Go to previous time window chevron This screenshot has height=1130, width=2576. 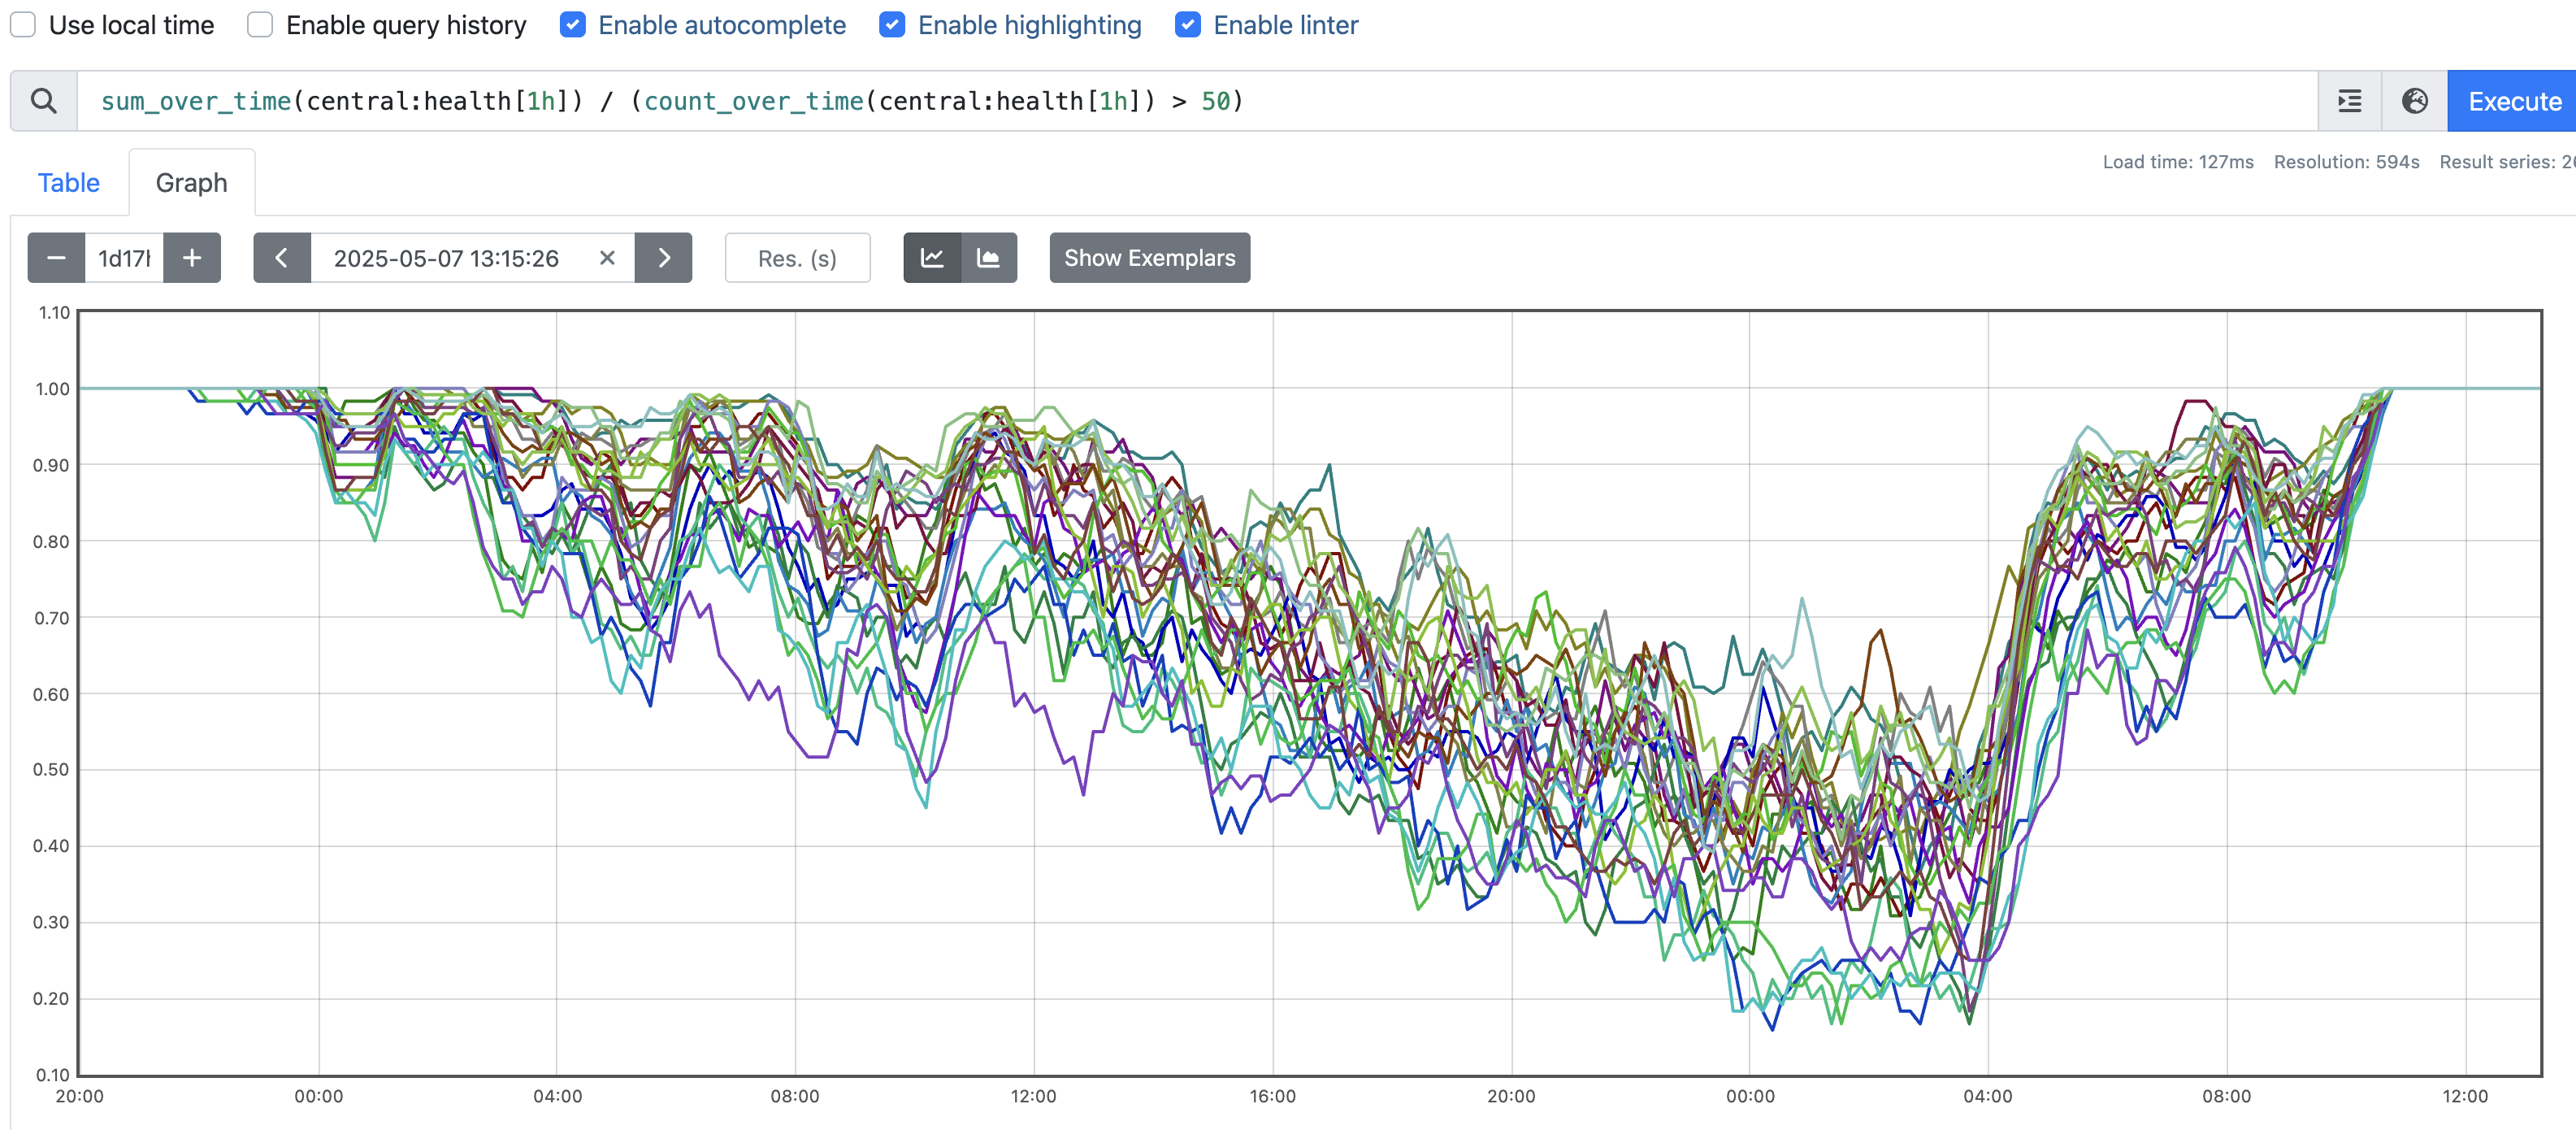point(282,258)
